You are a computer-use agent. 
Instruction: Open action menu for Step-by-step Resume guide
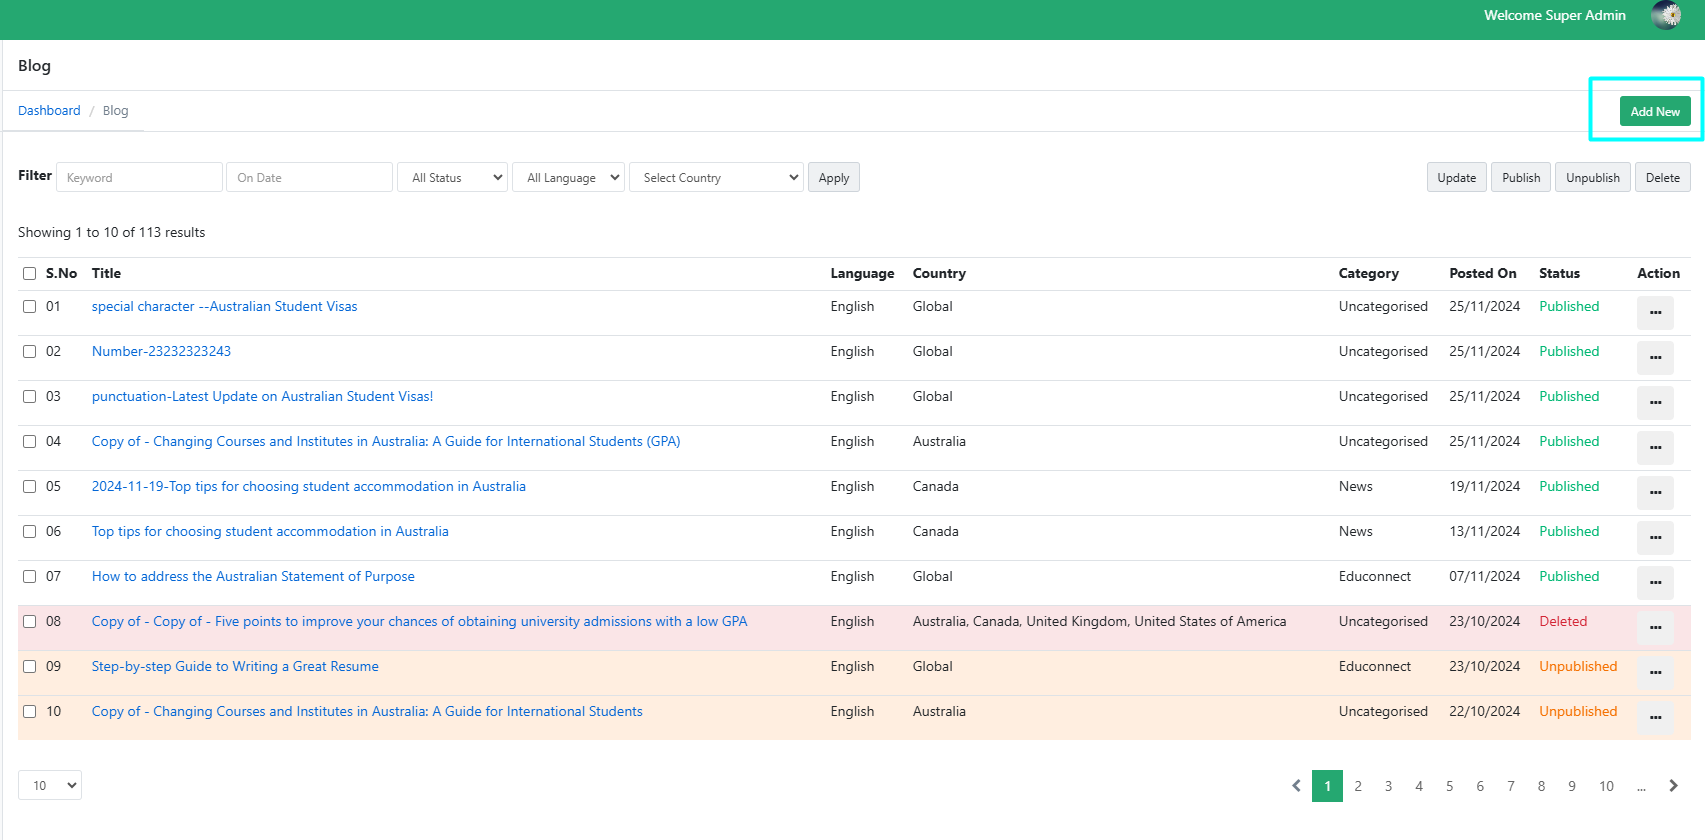point(1655,673)
